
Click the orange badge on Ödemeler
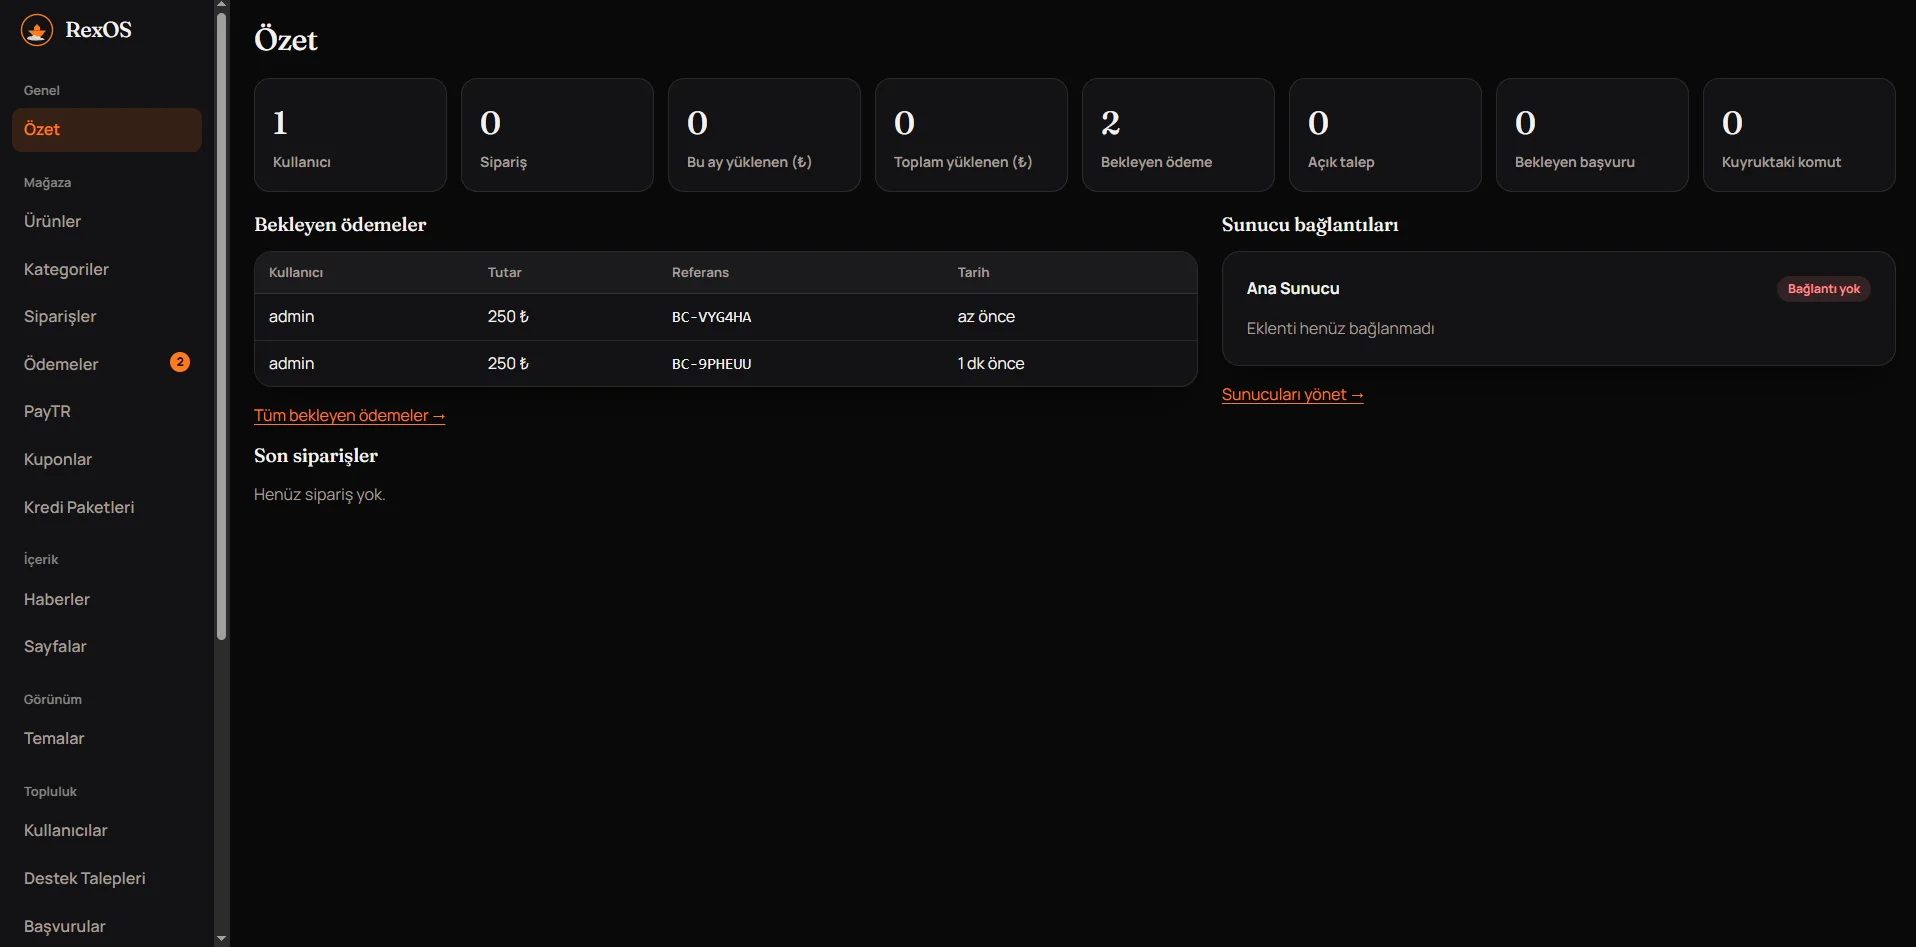coord(180,362)
